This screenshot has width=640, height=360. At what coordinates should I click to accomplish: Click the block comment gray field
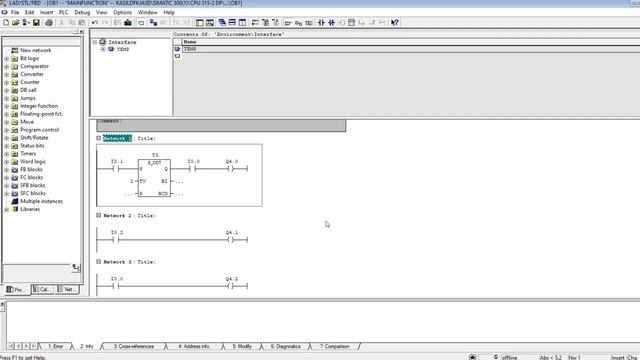coord(221,126)
